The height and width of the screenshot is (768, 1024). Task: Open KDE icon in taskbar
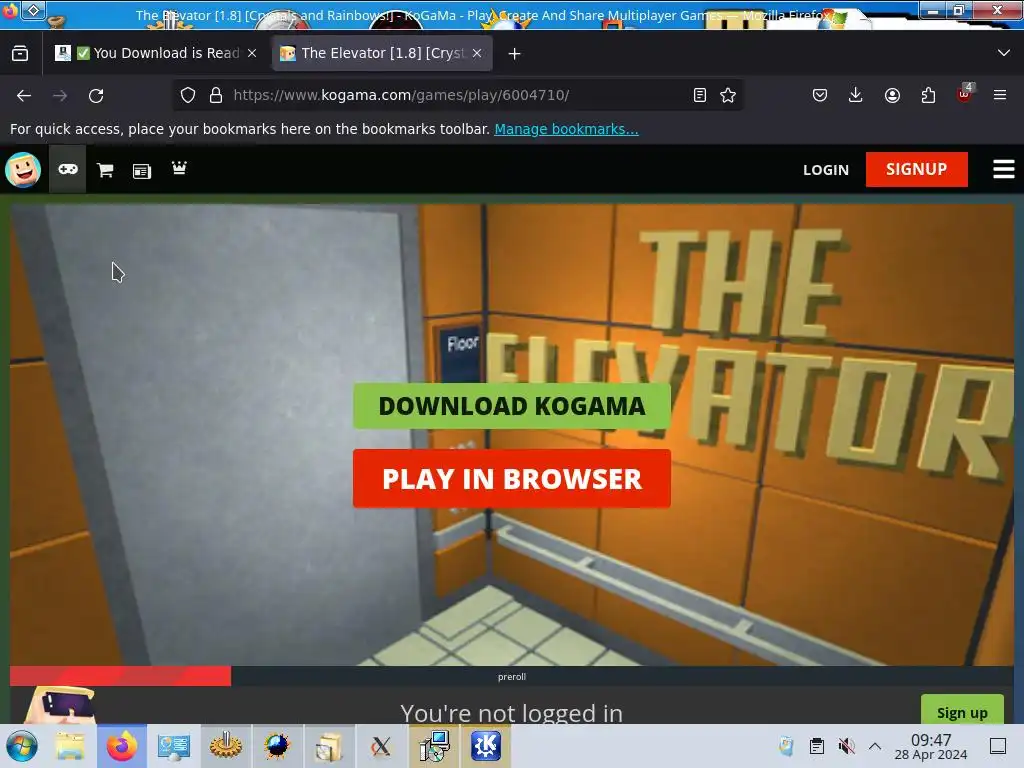click(x=486, y=746)
